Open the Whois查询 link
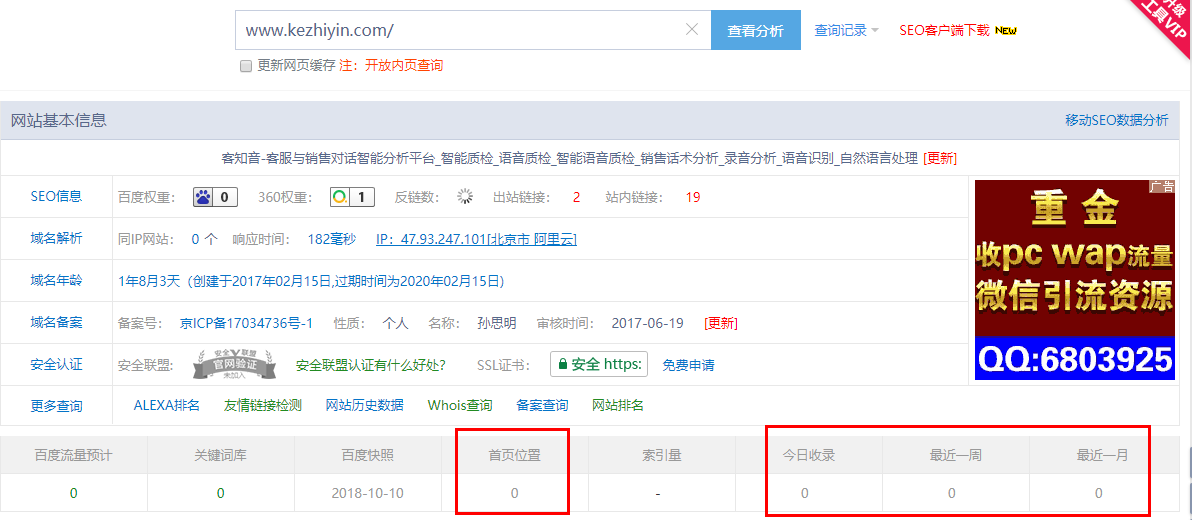Screen dimensions: 1192x520 pyautogui.click(x=460, y=405)
